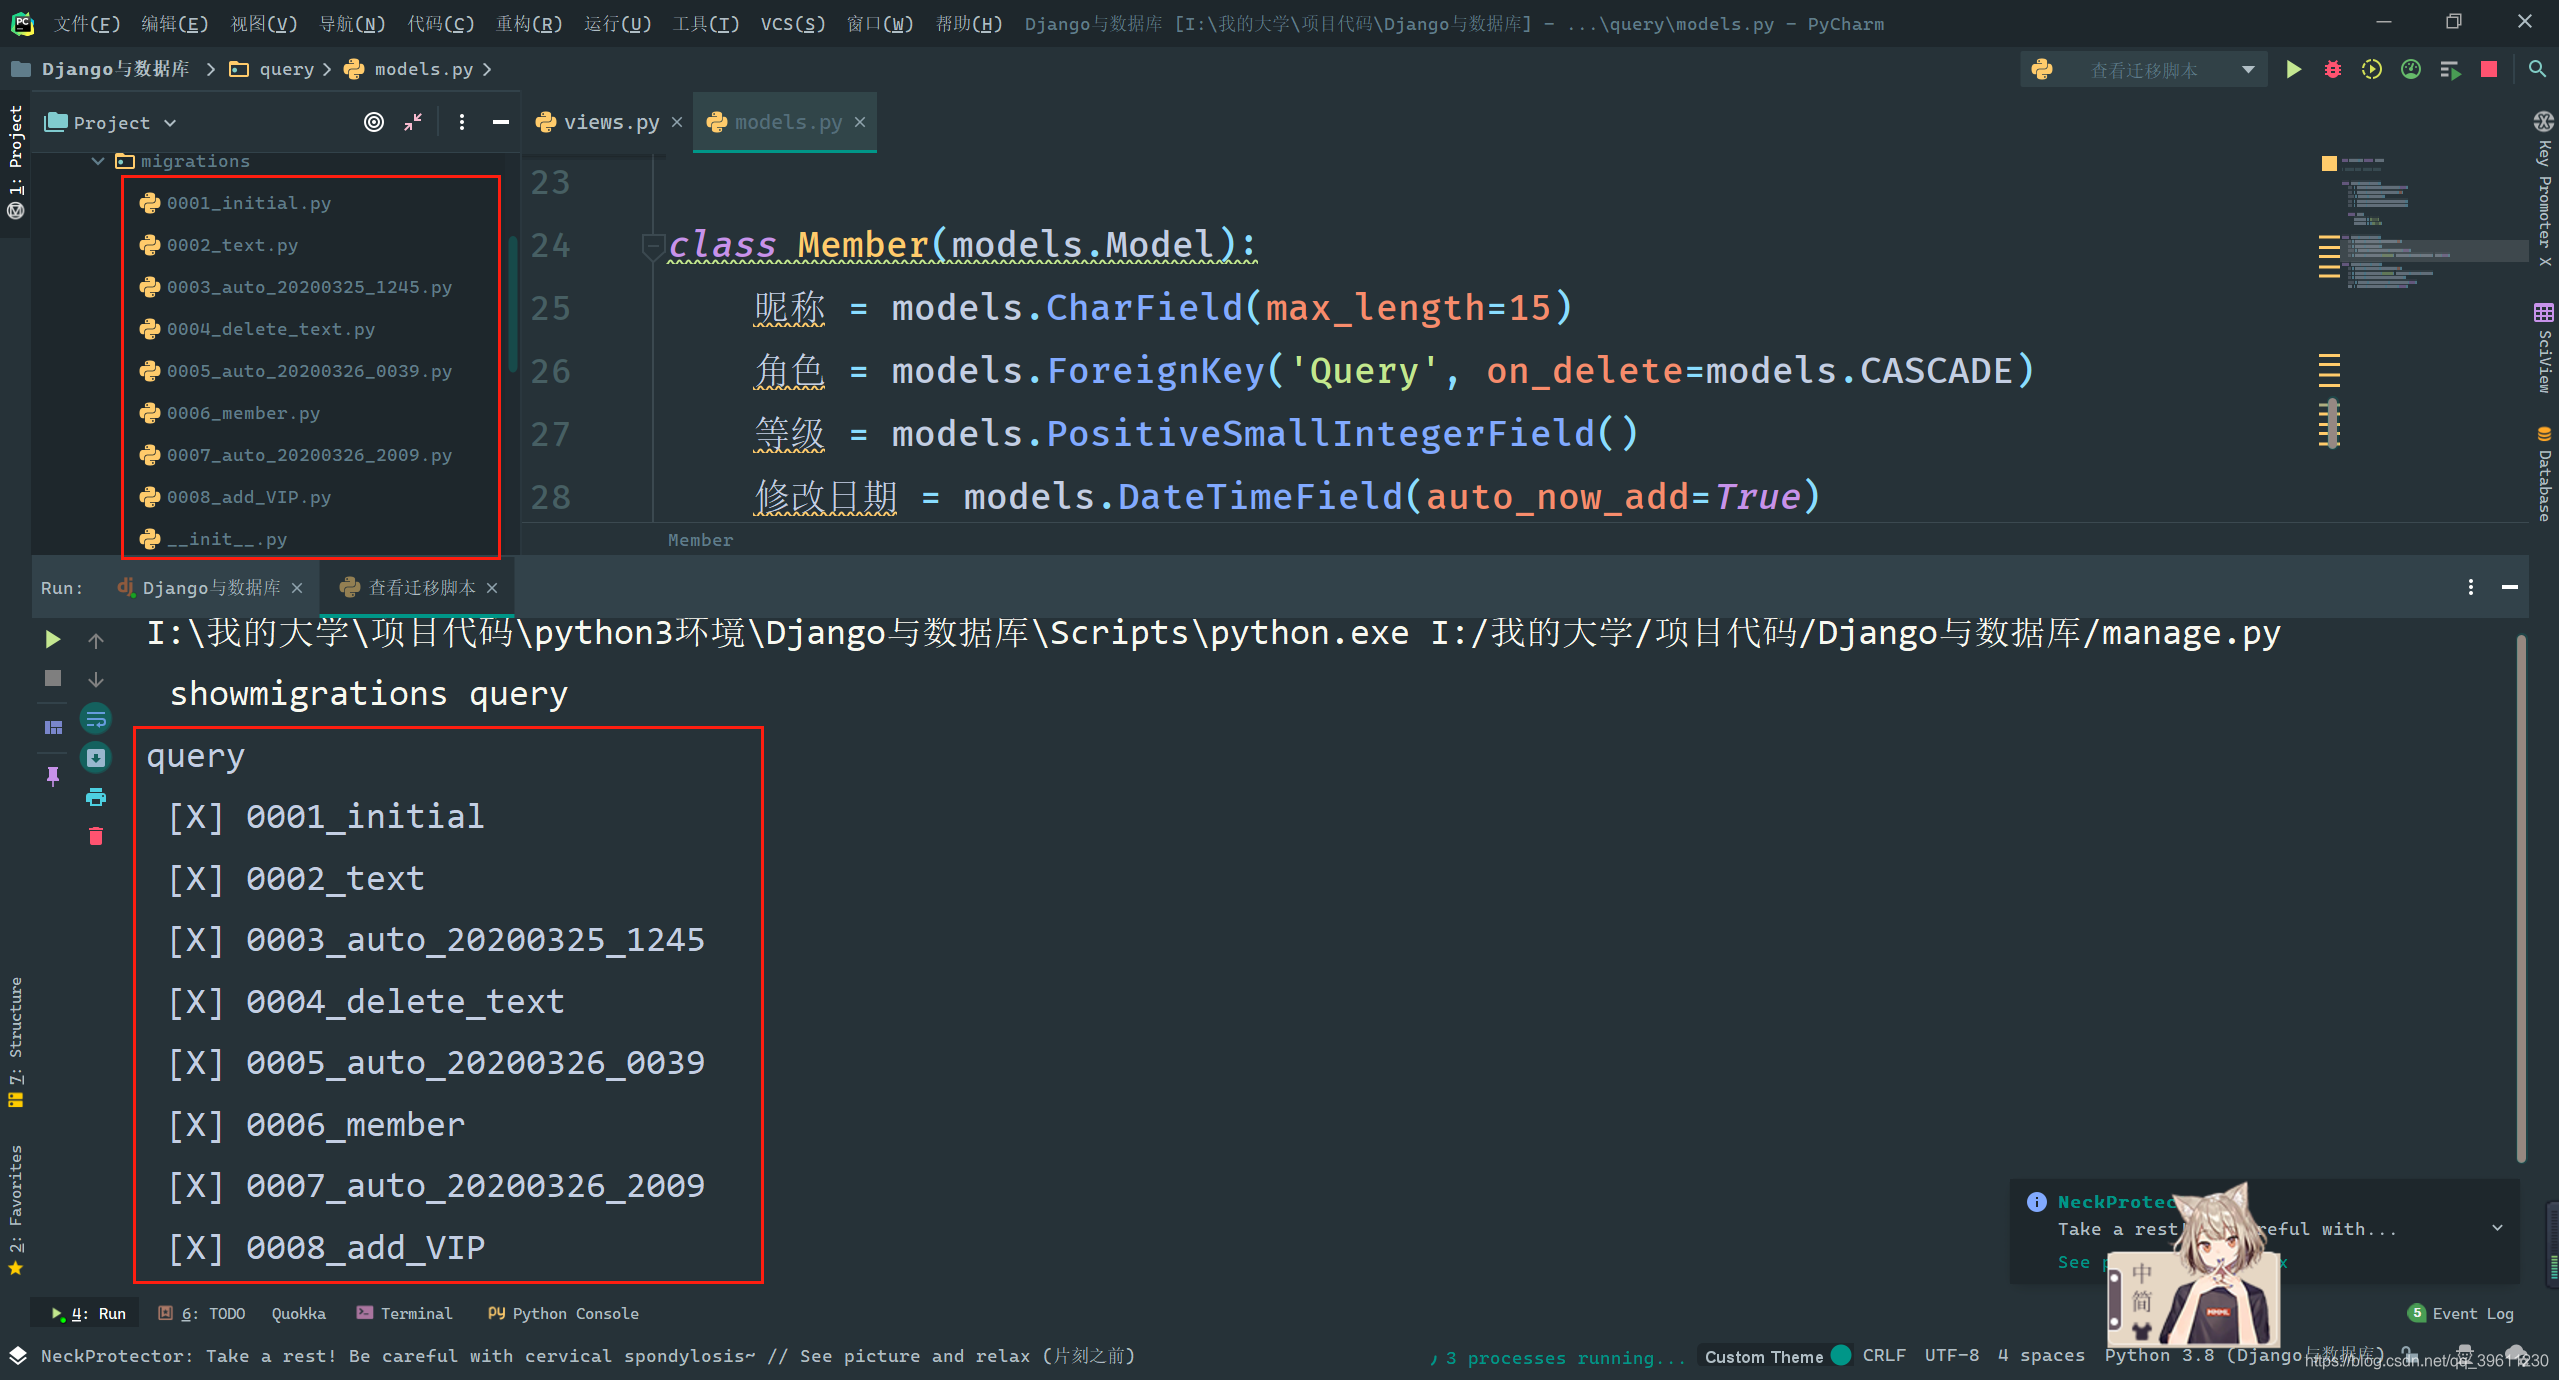Click locate target icon in Project panel
The image size is (2559, 1380).
[373, 122]
